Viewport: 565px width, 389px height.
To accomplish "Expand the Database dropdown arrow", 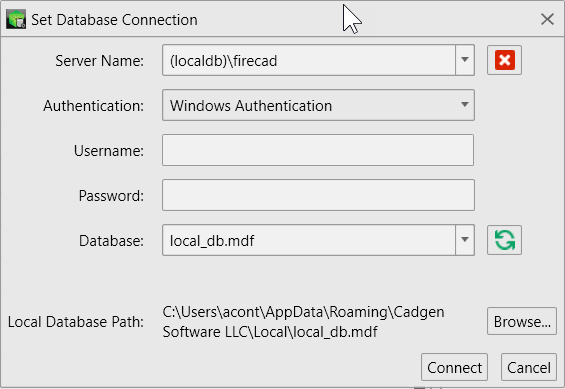I will pos(465,240).
